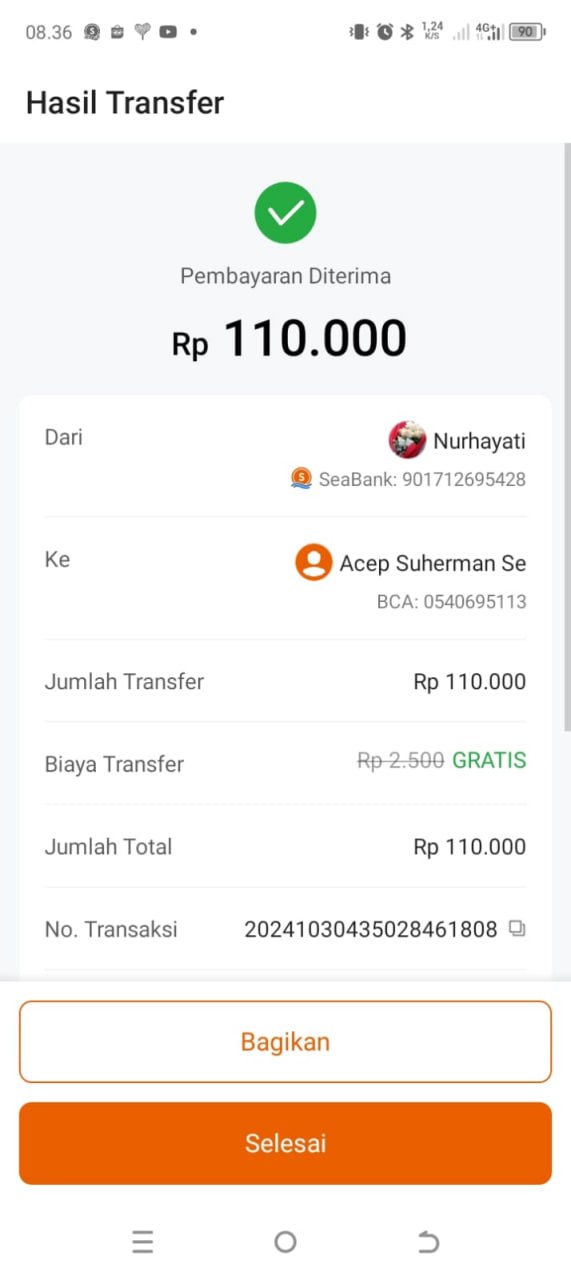The image size is (571, 1280).
Task: Tap the YouTube notification icon
Action: (x=168, y=32)
